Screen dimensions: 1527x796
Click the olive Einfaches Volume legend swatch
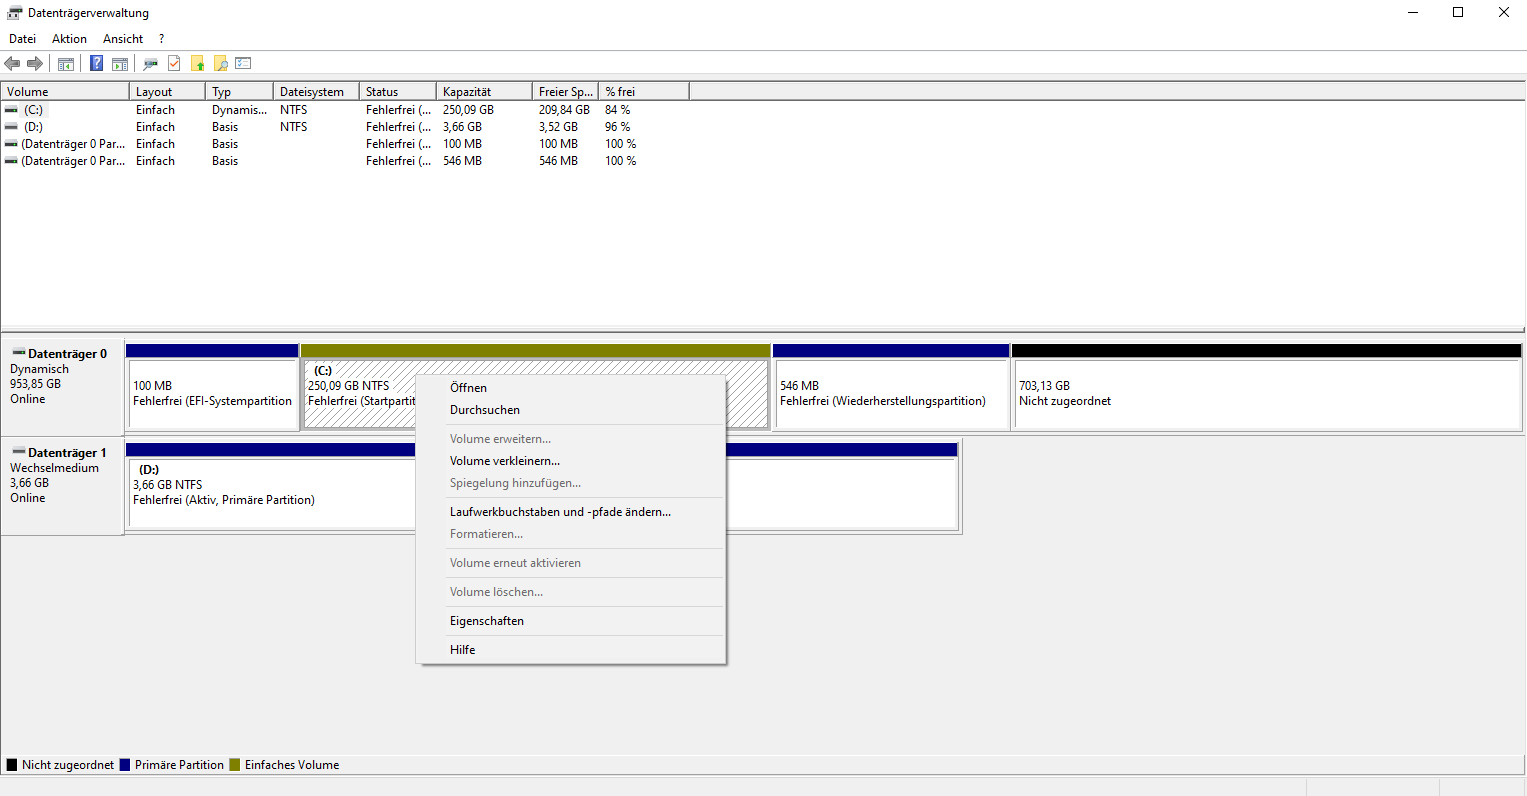235,765
